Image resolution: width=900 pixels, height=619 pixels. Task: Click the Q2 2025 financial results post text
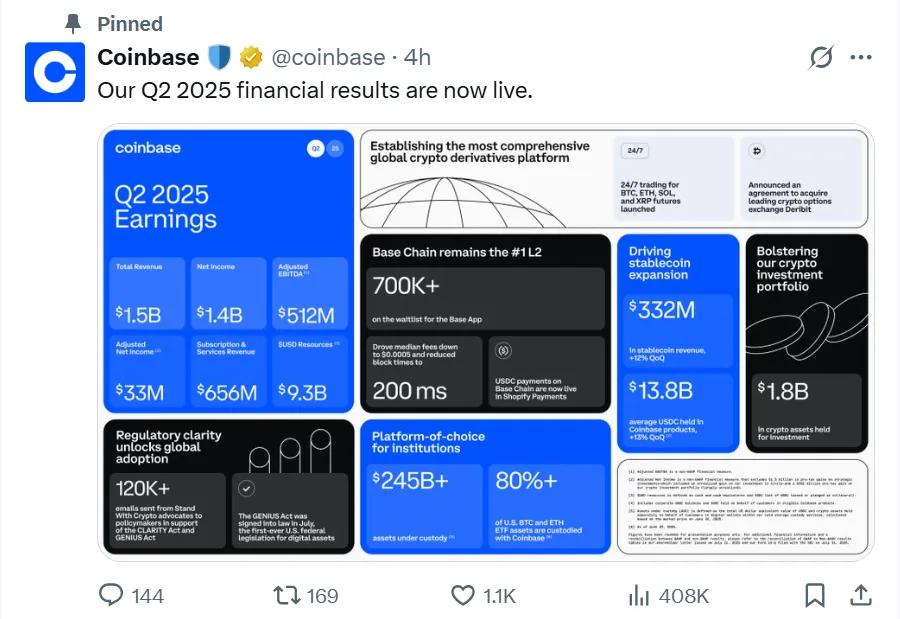coord(314,90)
